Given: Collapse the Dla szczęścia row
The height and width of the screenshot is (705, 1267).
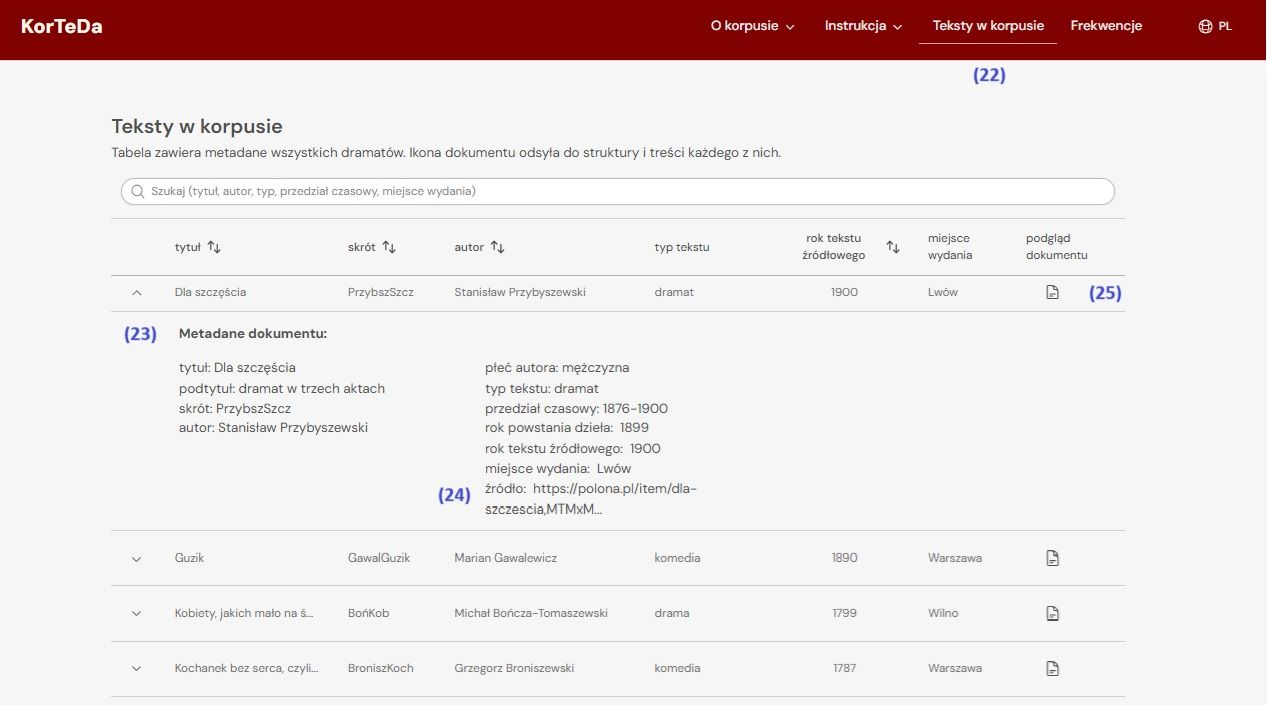Looking at the screenshot, I should click(x=137, y=293).
